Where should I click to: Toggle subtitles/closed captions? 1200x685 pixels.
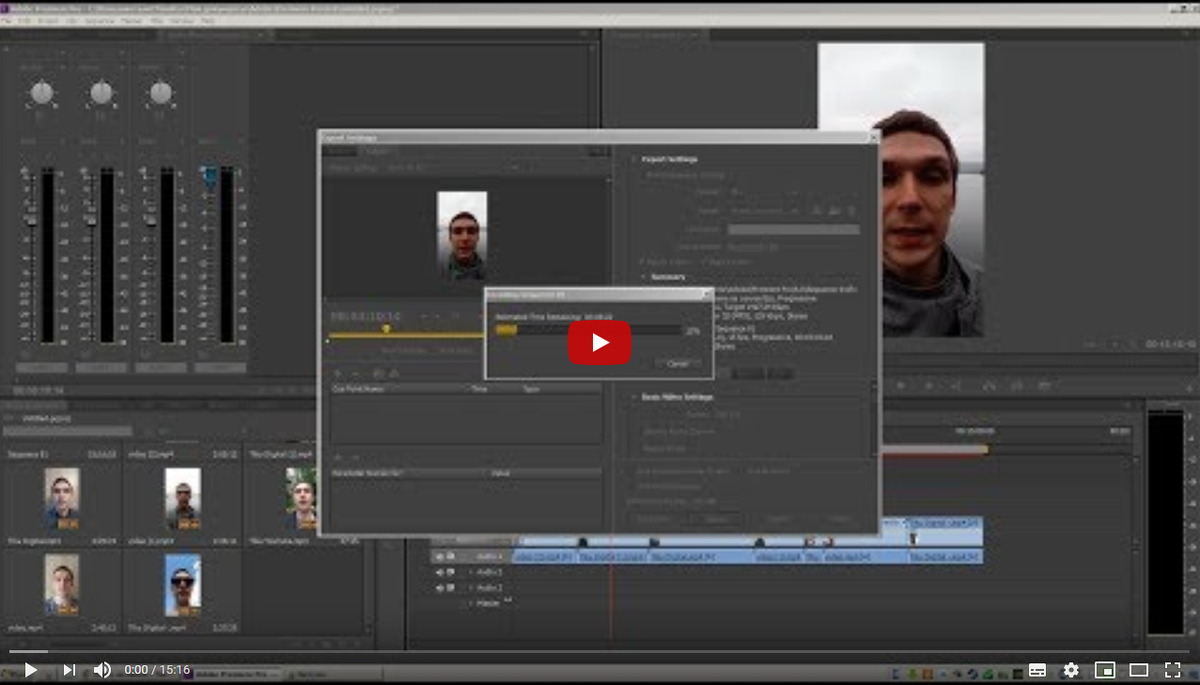tap(1038, 670)
